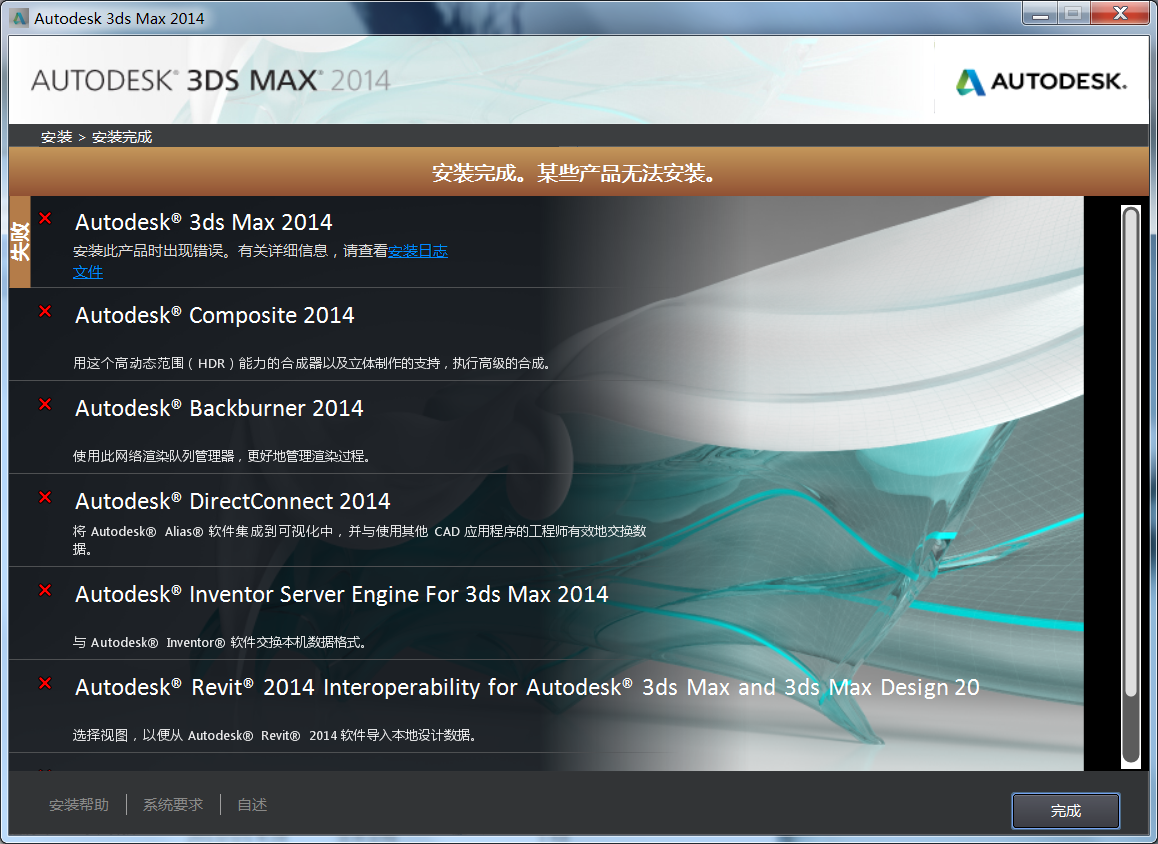This screenshot has height=844, width=1158.
Task: Click the failed X beside Revit 2014 Interoperability
Action: click(45, 683)
